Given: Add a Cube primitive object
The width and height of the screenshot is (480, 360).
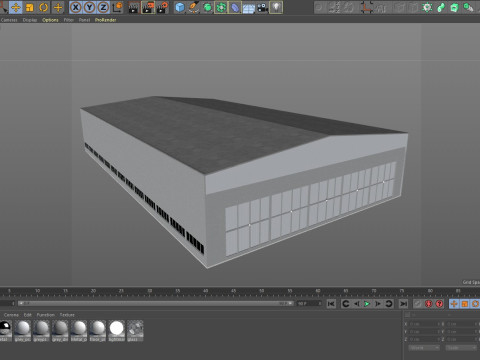Looking at the screenshot, I should coord(180,7).
